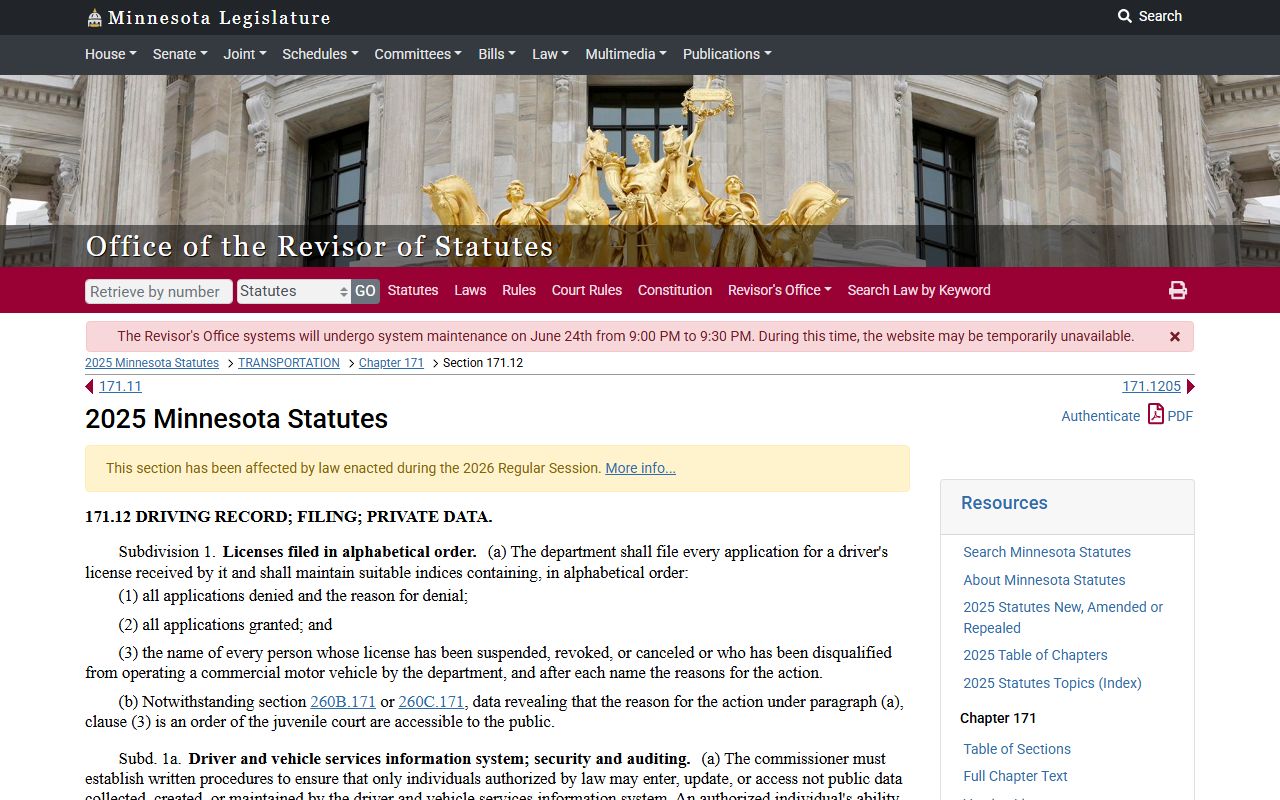This screenshot has width=1280, height=800.
Task: Print this page with the printer icon
Action: (1178, 290)
